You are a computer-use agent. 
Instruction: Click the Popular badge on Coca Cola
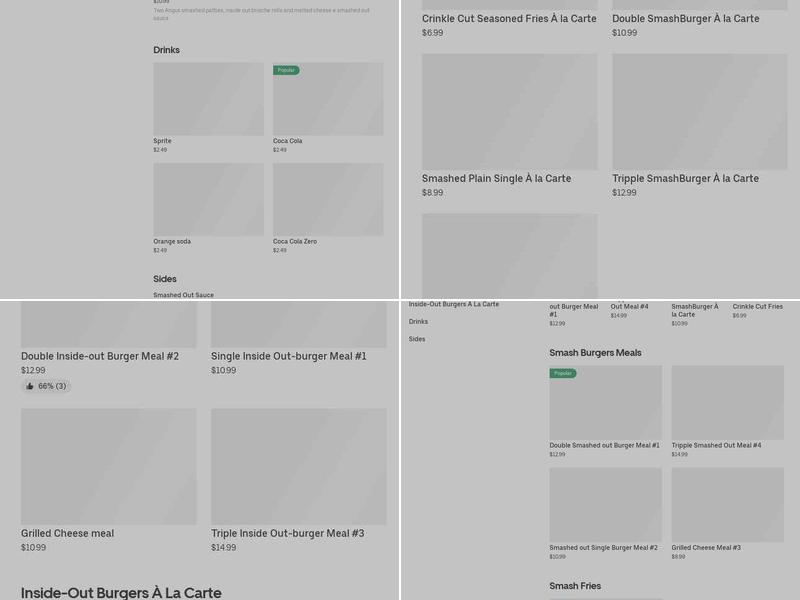point(286,70)
